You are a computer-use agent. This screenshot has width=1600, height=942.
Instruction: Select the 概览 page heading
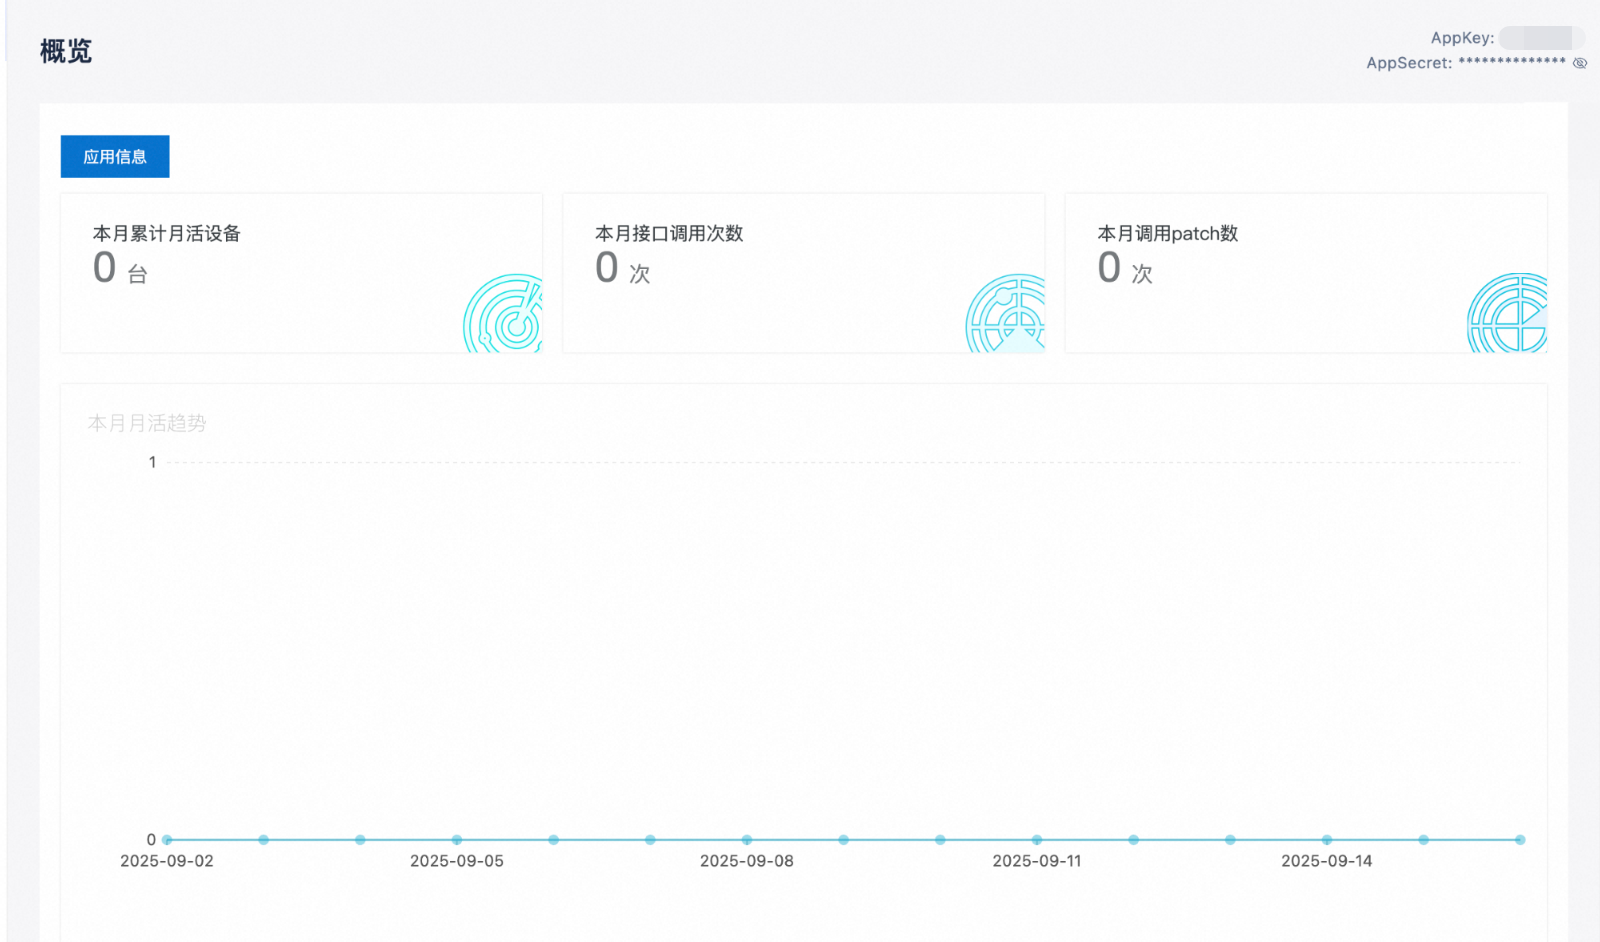[66, 51]
